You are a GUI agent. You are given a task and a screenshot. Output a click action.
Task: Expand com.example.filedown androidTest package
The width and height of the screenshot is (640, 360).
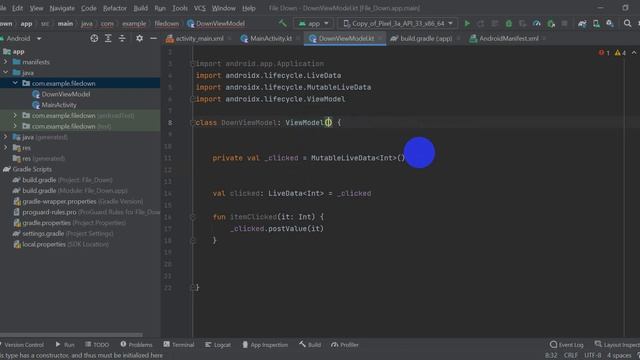[x=15, y=116]
